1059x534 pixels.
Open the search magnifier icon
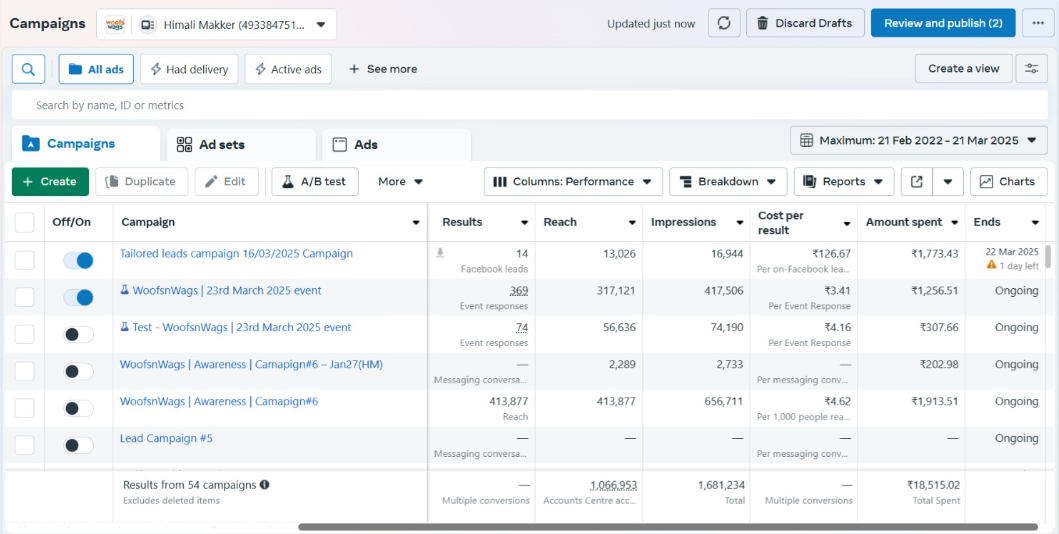pyautogui.click(x=28, y=69)
